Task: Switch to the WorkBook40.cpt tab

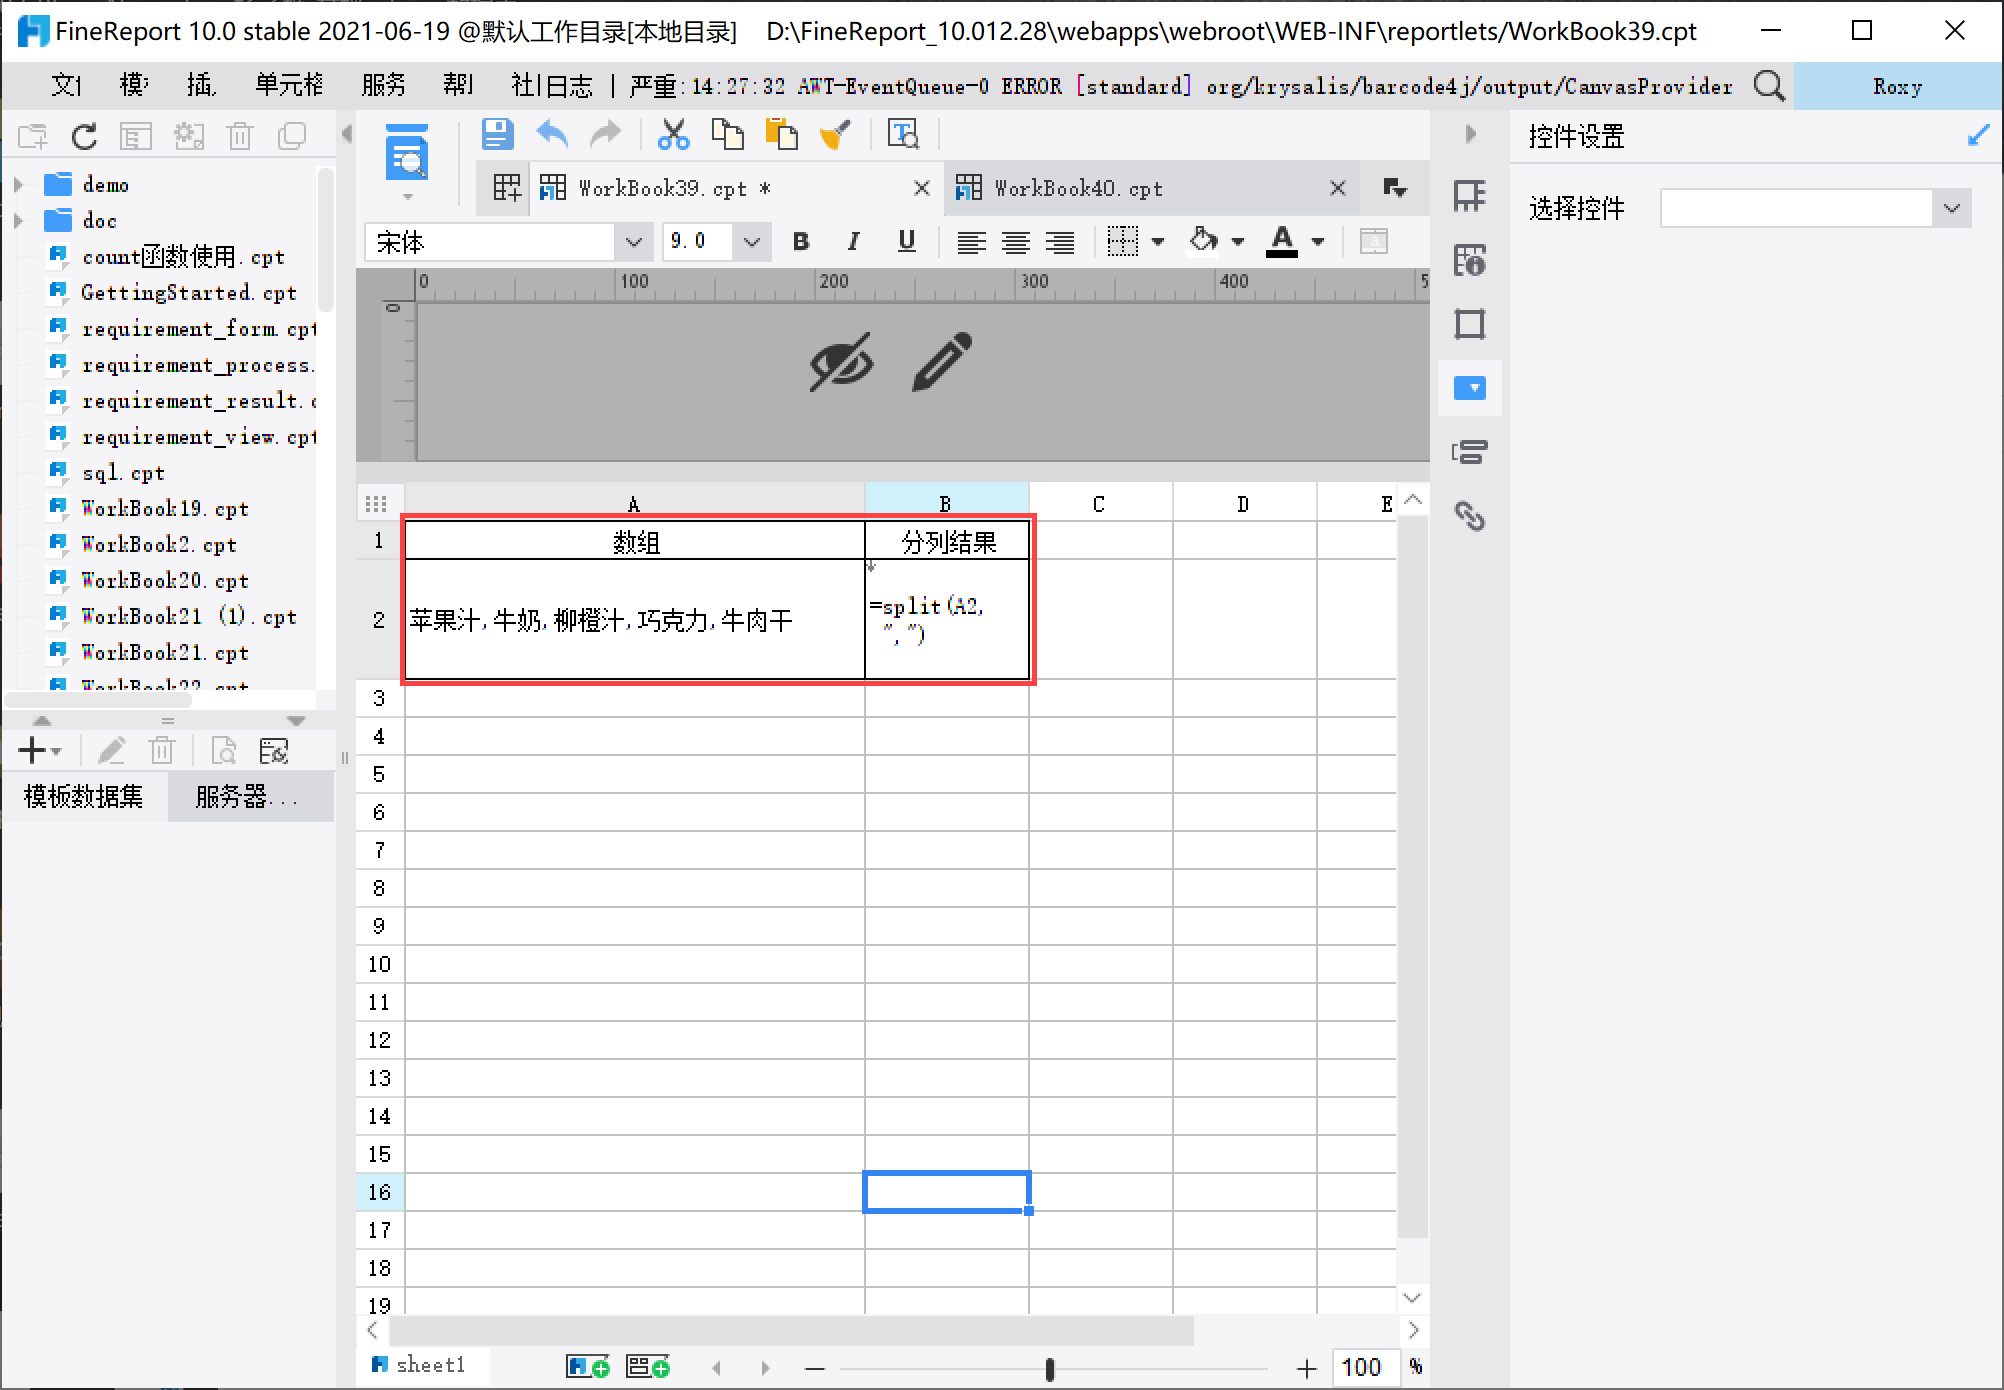Action: pos(1079,188)
